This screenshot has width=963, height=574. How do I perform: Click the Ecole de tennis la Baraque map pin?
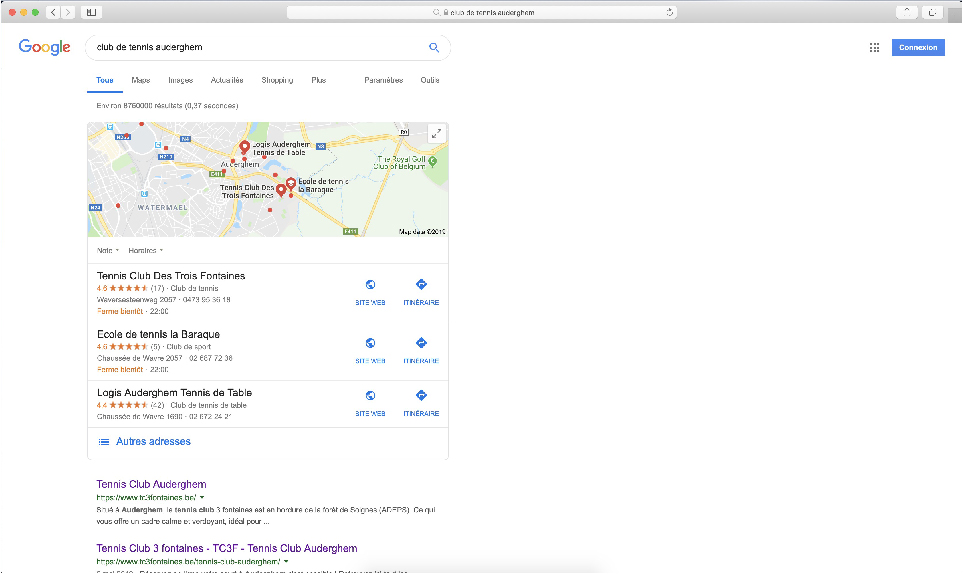[x=291, y=184]
